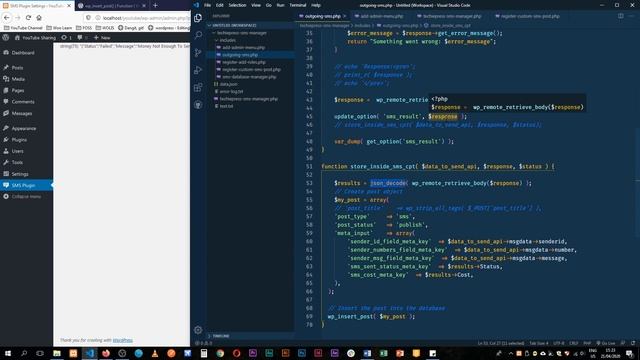
Task: Show hidden system tray icons
Action: click(x=510, y=353)
